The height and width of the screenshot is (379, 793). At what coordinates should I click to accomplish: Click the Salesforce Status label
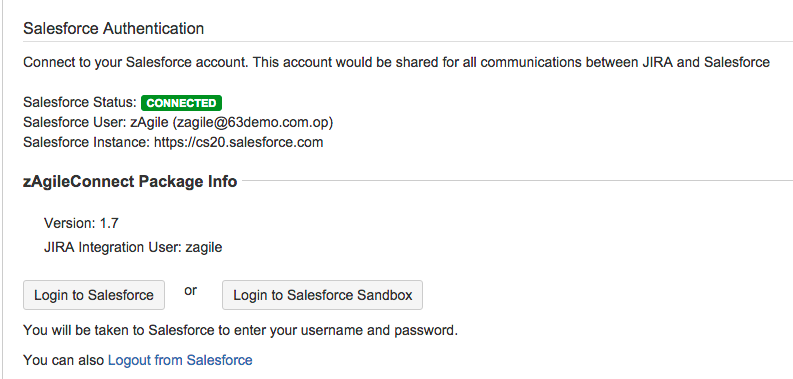point(80,103)
